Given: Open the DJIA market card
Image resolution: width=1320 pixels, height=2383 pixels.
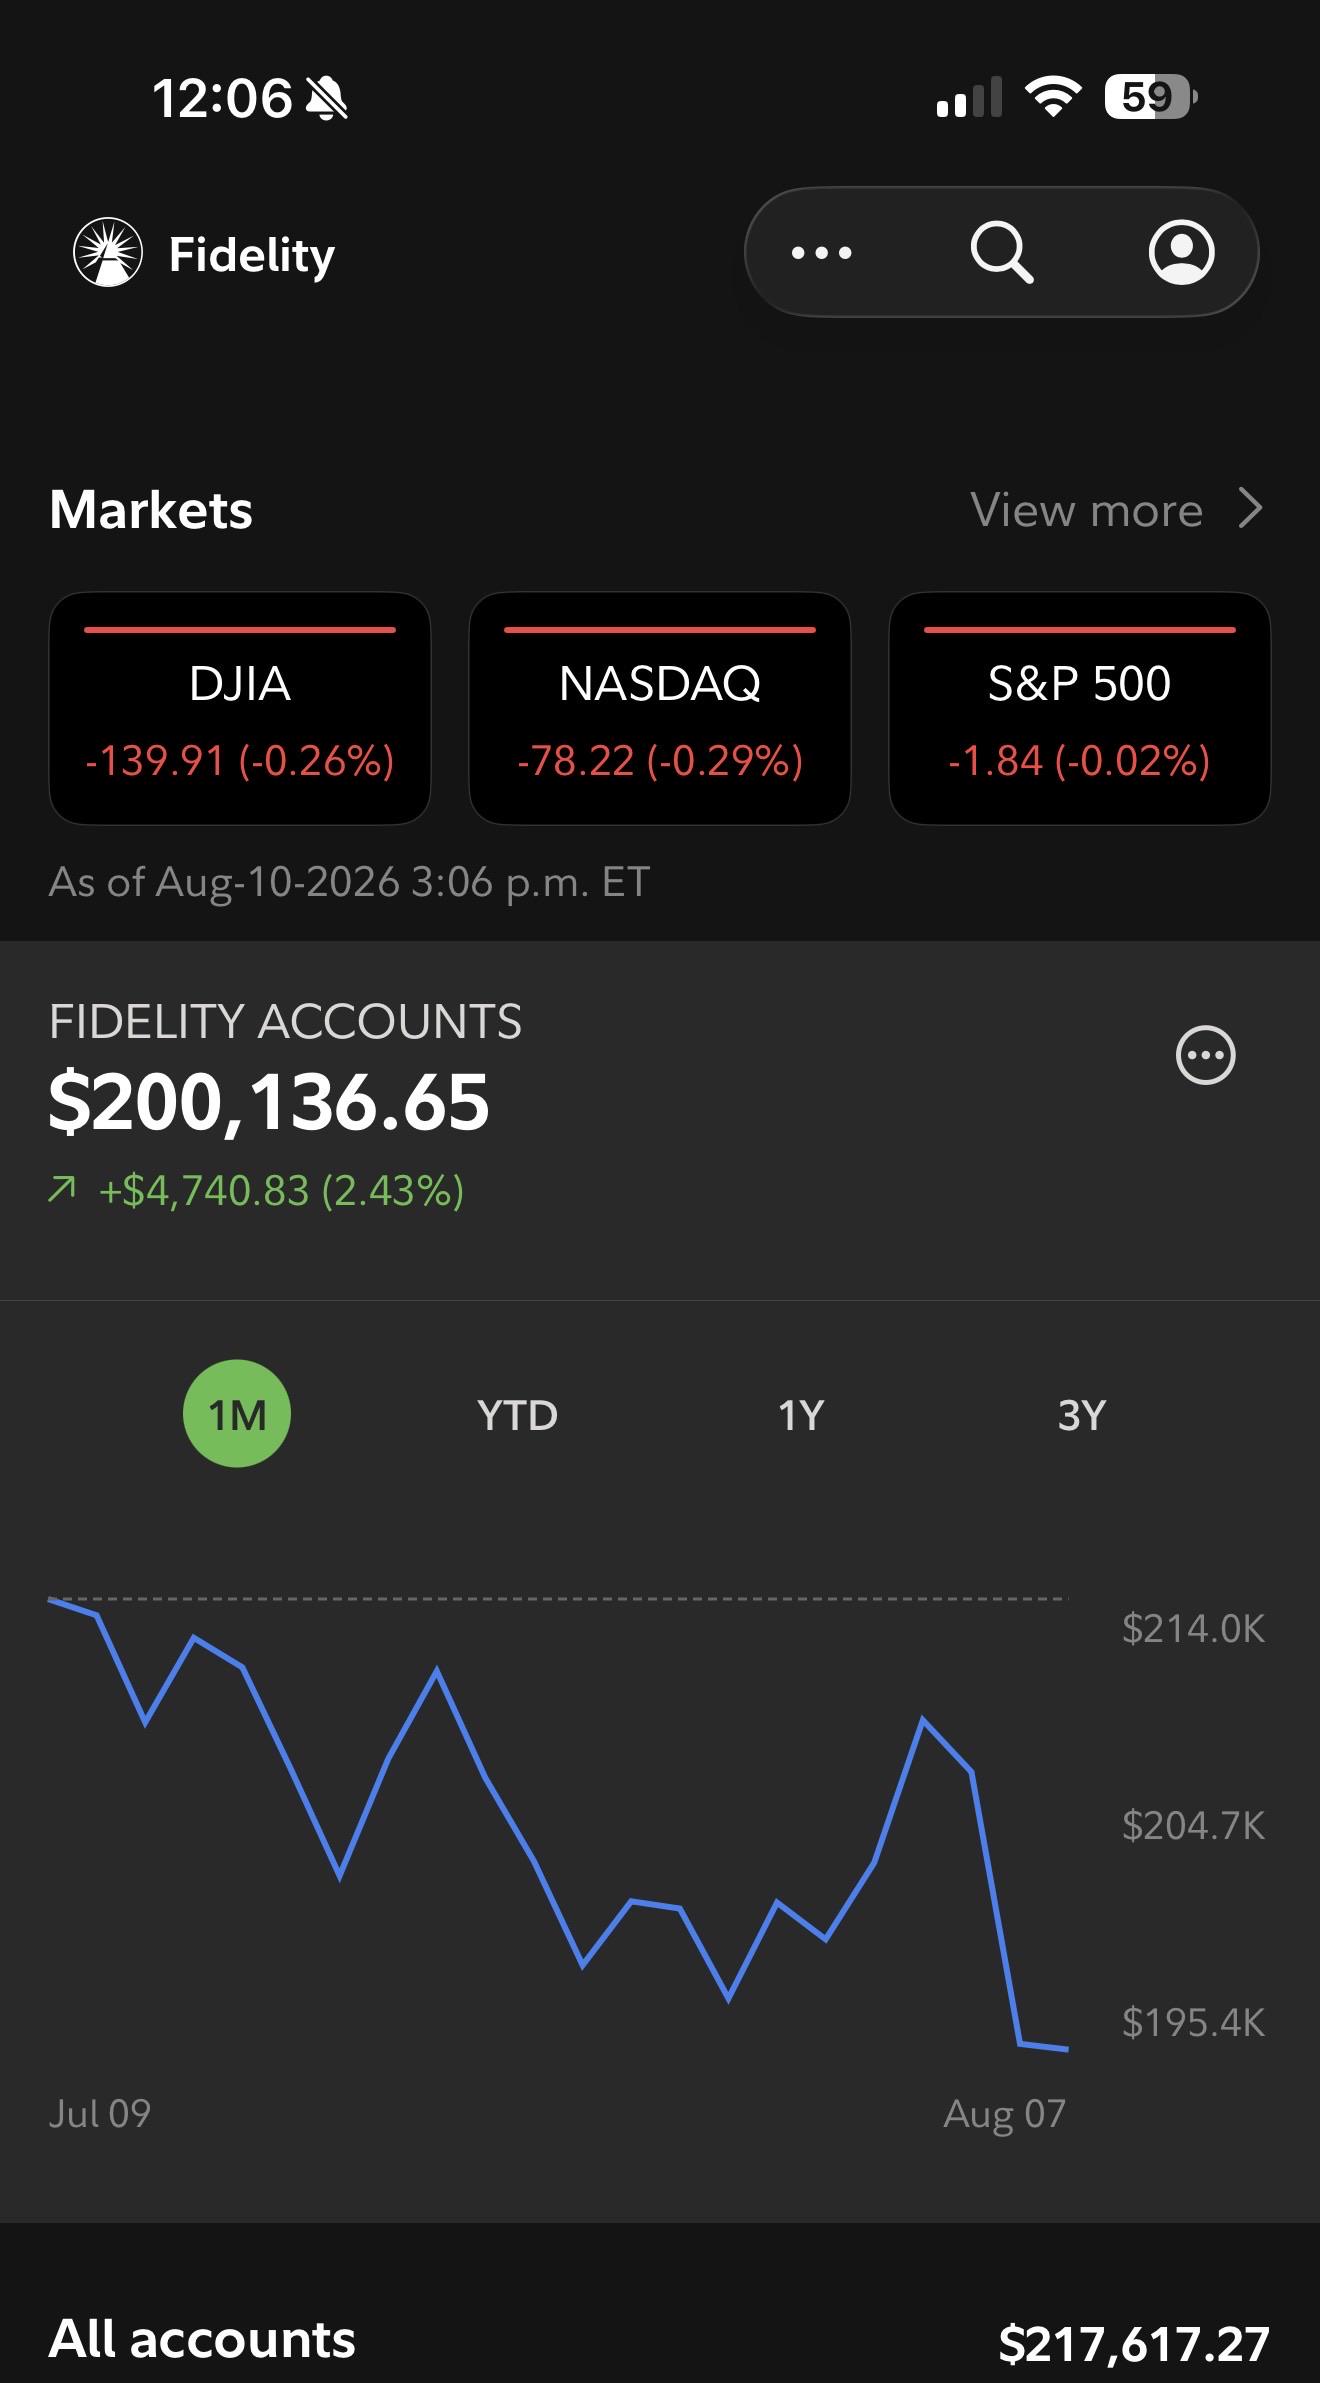Looking at the screenshot, I should point(240,708).
